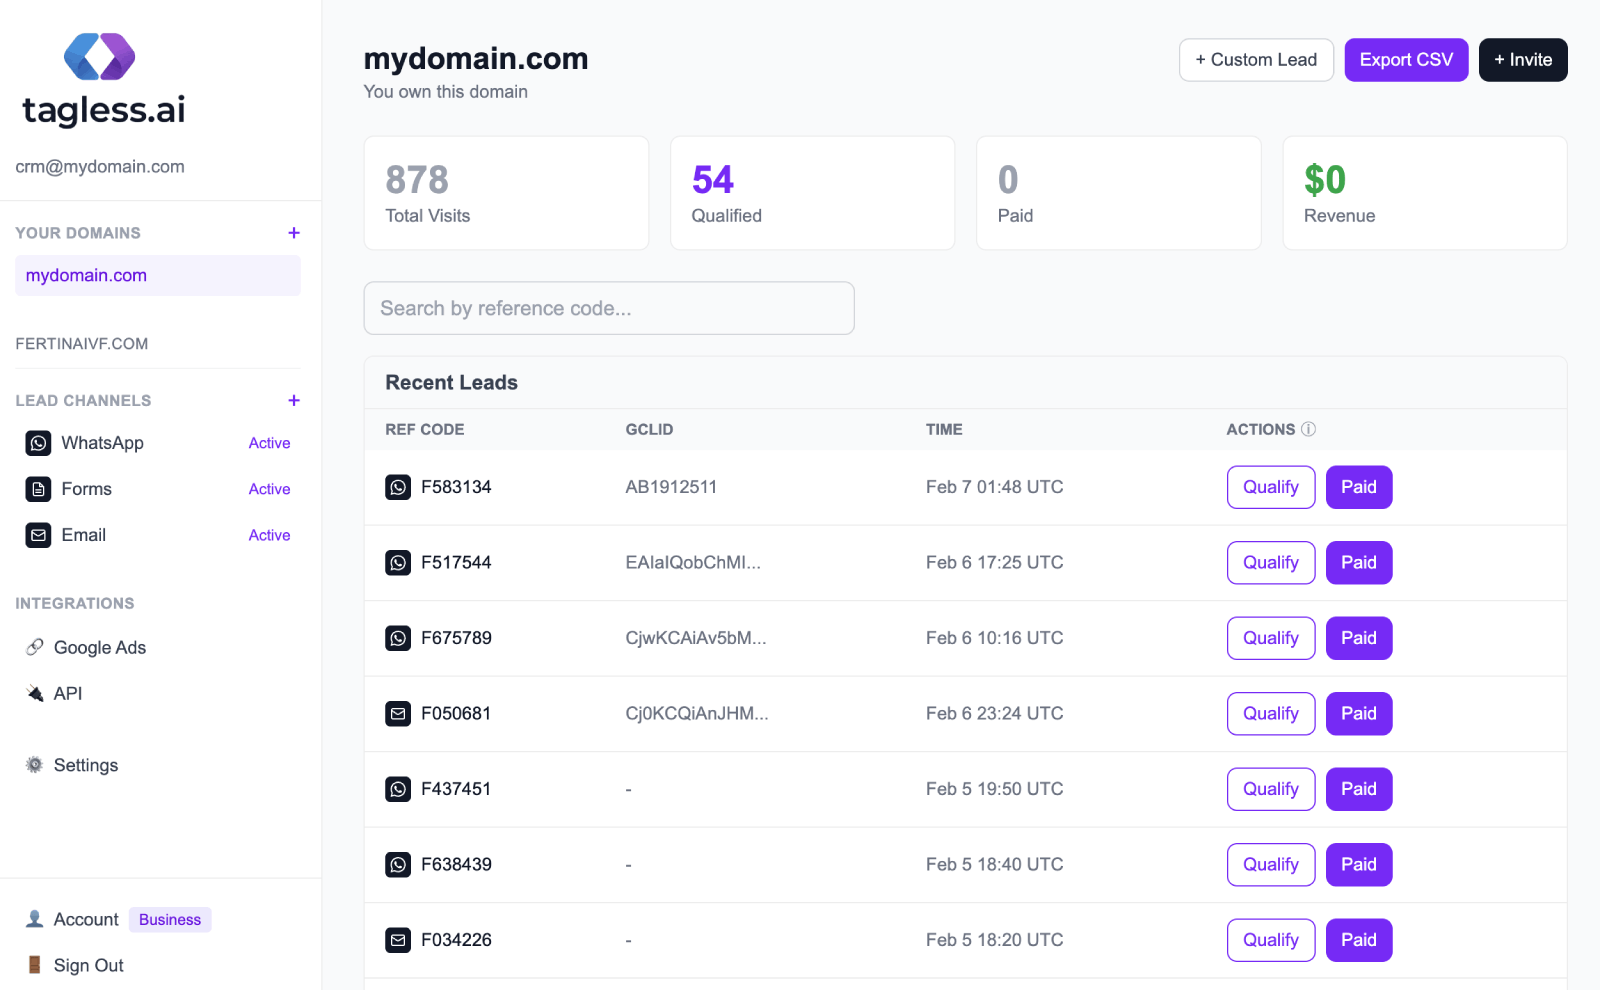
Task: Expand the FERTINAIVF.COM domain section
Action: pos(82,343)
